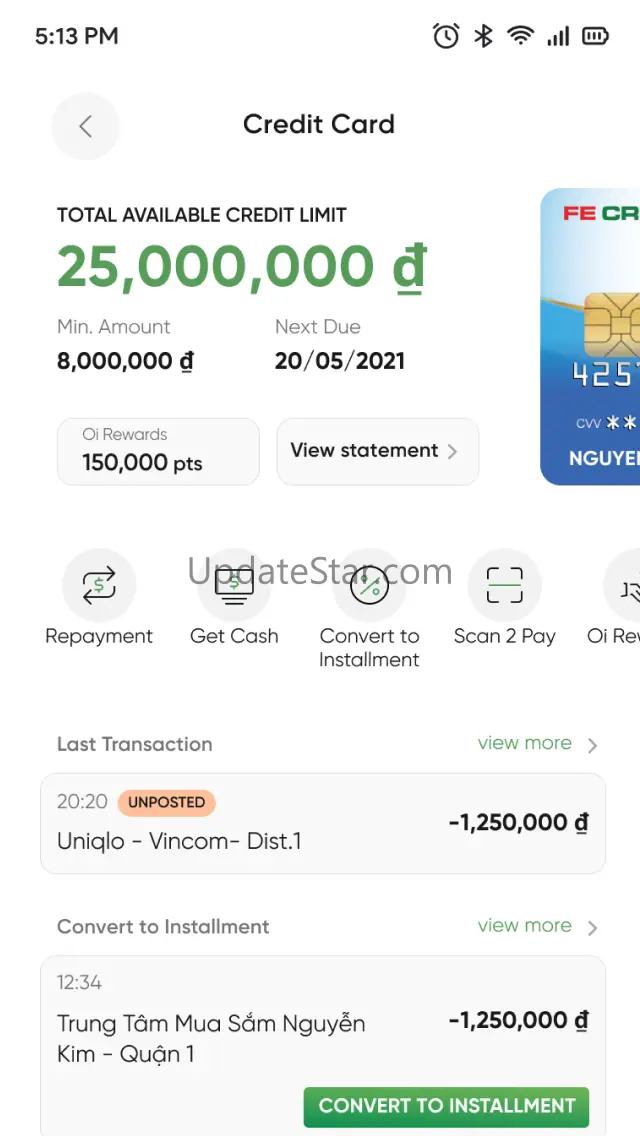Tap the battery status icon
Image resolution: width=640 pixels, height=1136 pixels.
(595, 36)
